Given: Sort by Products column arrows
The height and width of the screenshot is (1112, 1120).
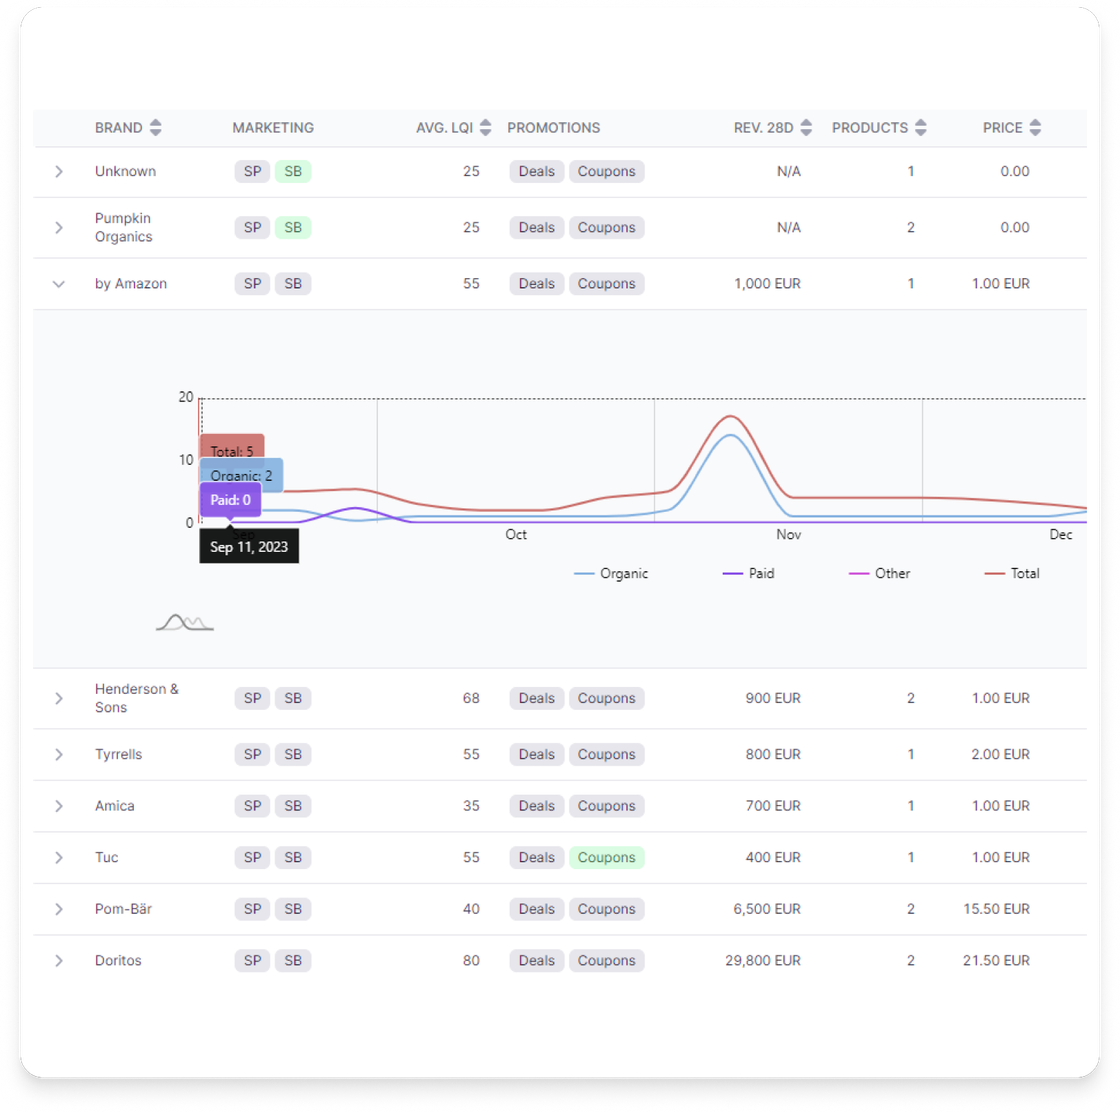Looking at the screenshot, I should (921, 128).
